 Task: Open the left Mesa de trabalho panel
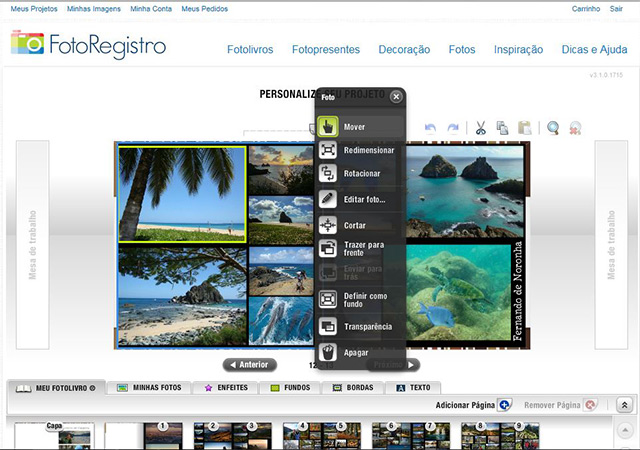(x=33, y=245)
